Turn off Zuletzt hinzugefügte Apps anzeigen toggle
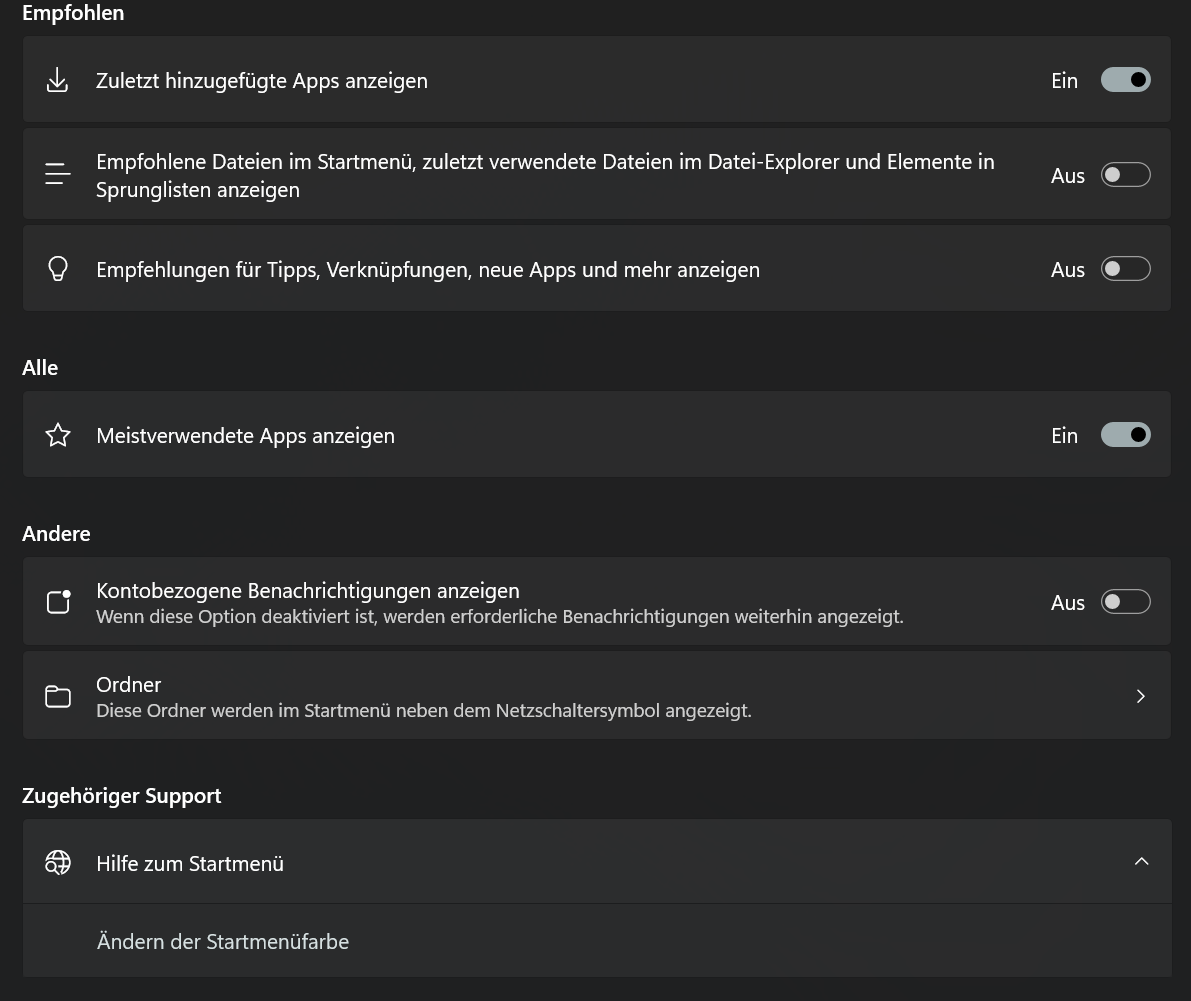Image resolution: width=1191 pixels, height=1001 pixels. (x=1125, y=80)
